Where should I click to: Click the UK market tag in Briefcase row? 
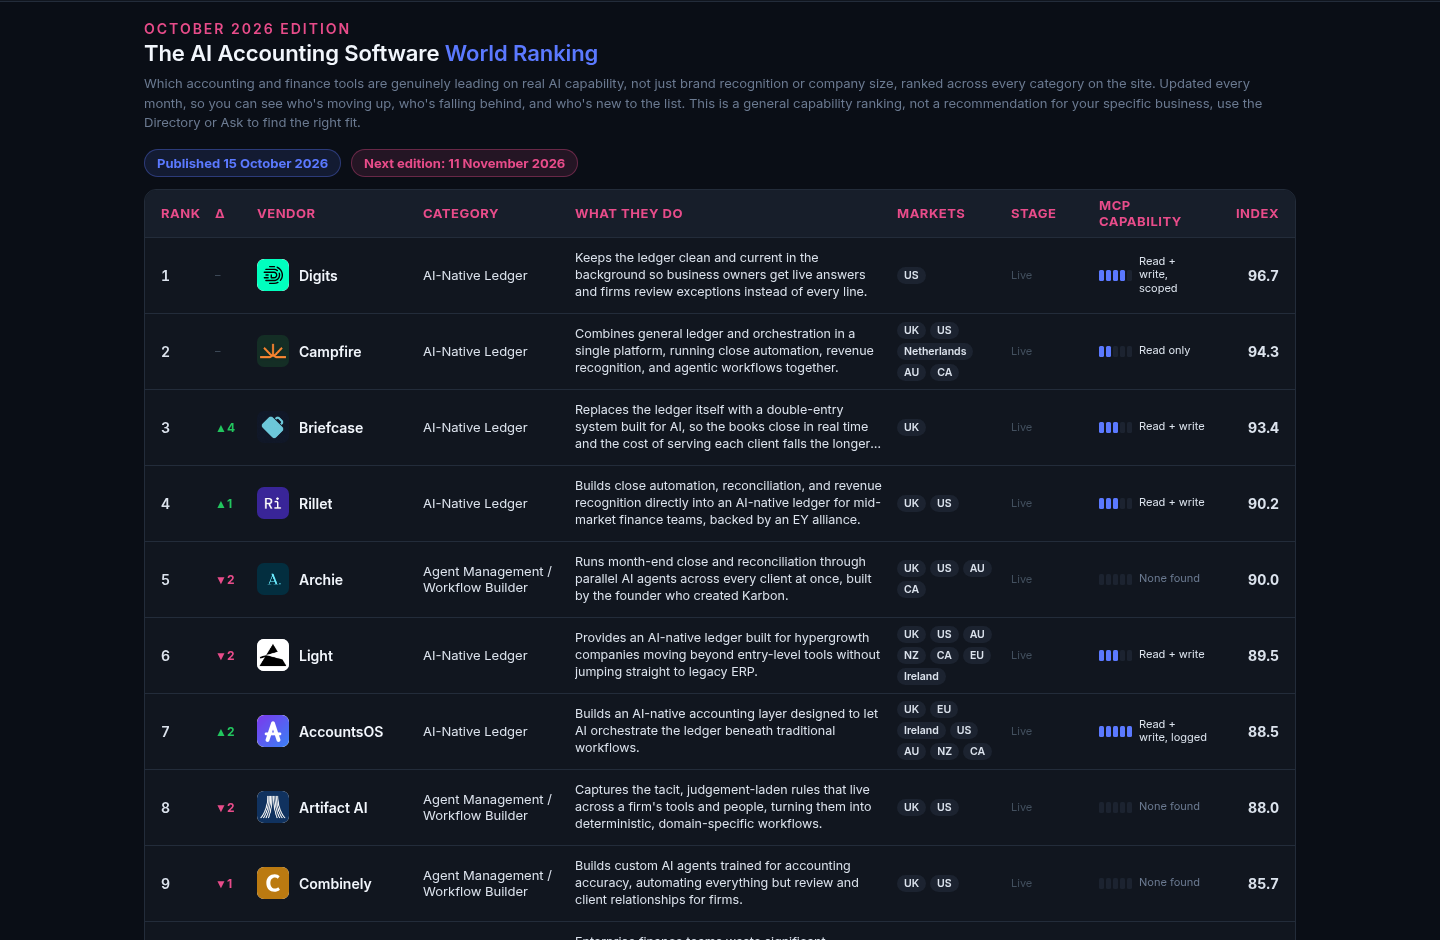[911, 427]
